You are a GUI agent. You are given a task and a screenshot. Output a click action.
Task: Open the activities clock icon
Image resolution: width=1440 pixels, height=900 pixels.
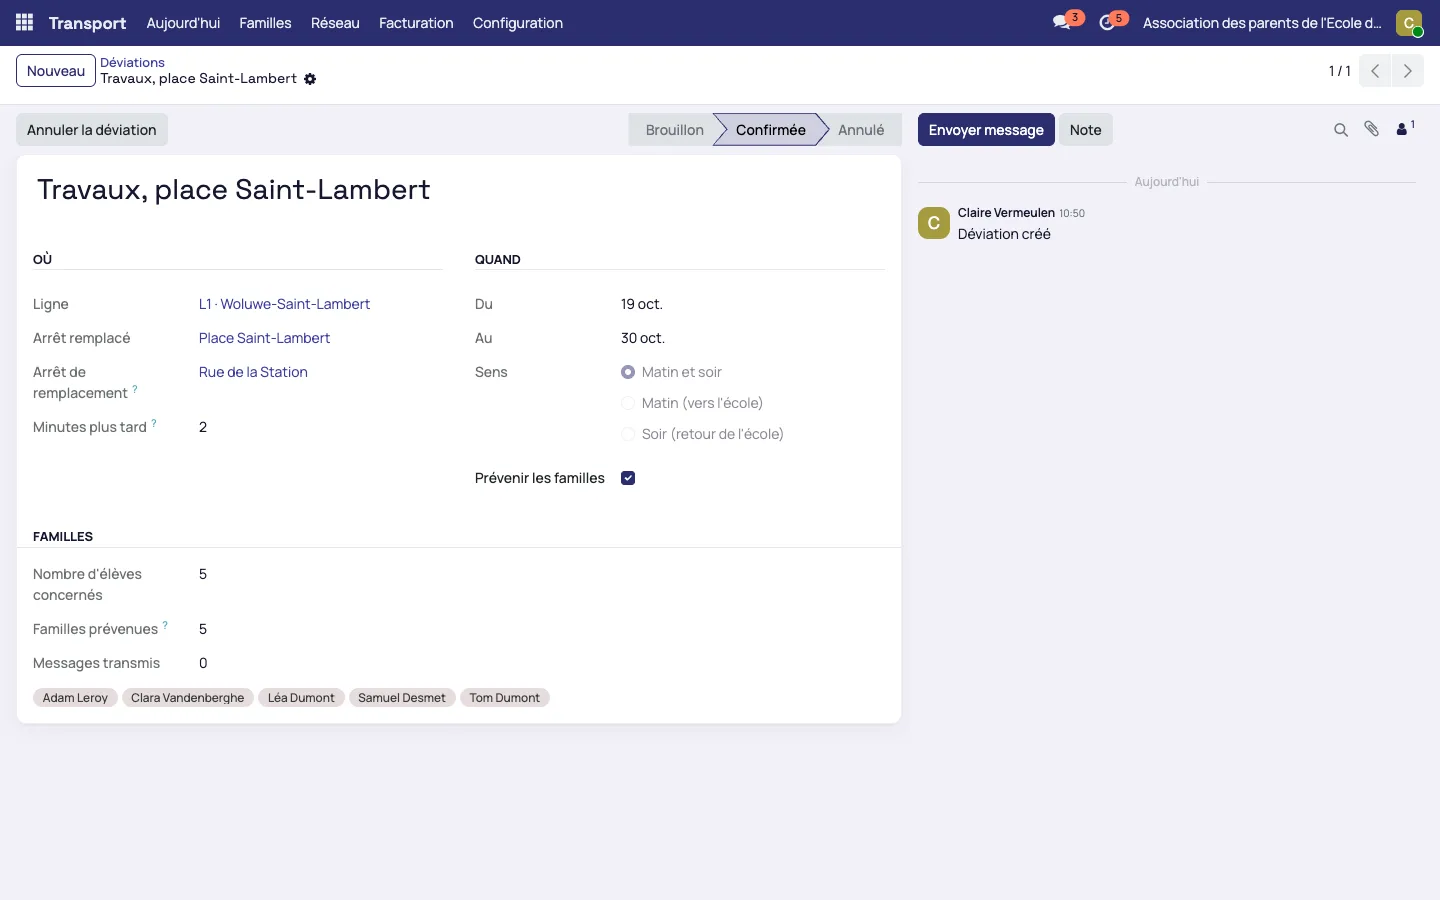(x=1107, y=22)
